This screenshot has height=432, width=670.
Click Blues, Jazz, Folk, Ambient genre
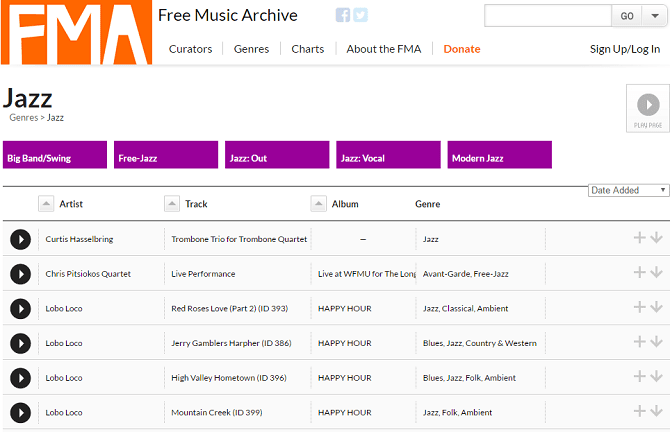coord(470,378)
